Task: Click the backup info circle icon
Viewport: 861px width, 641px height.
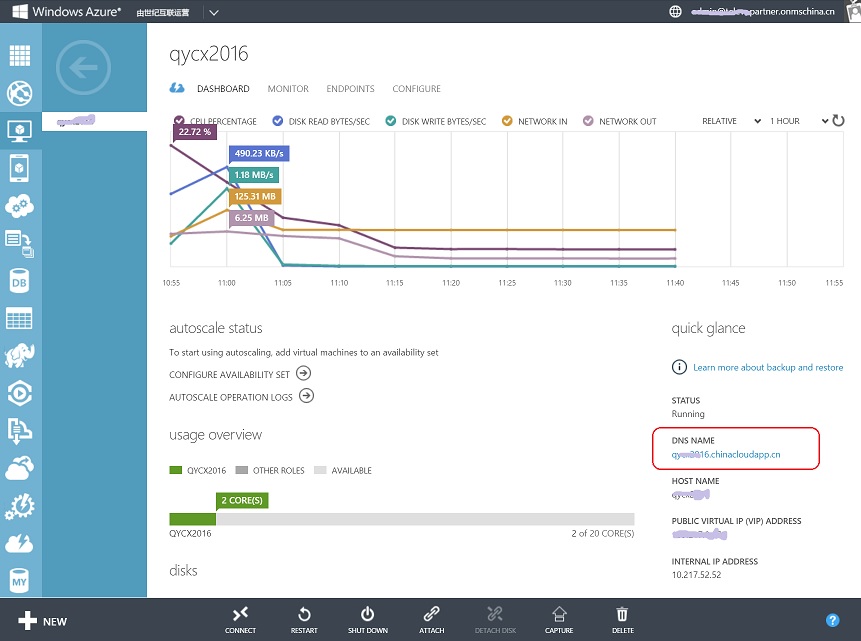Action: click(679, 367)
